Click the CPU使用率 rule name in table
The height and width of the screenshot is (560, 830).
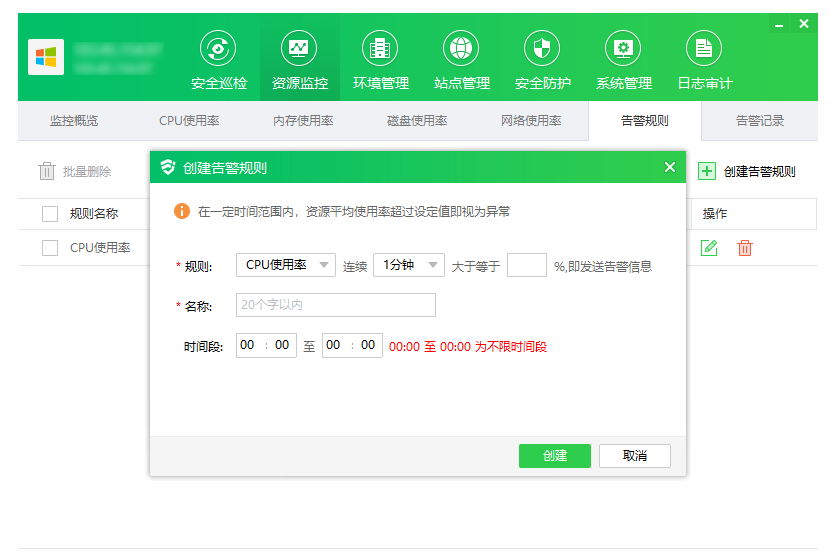[x=100, y=248]
